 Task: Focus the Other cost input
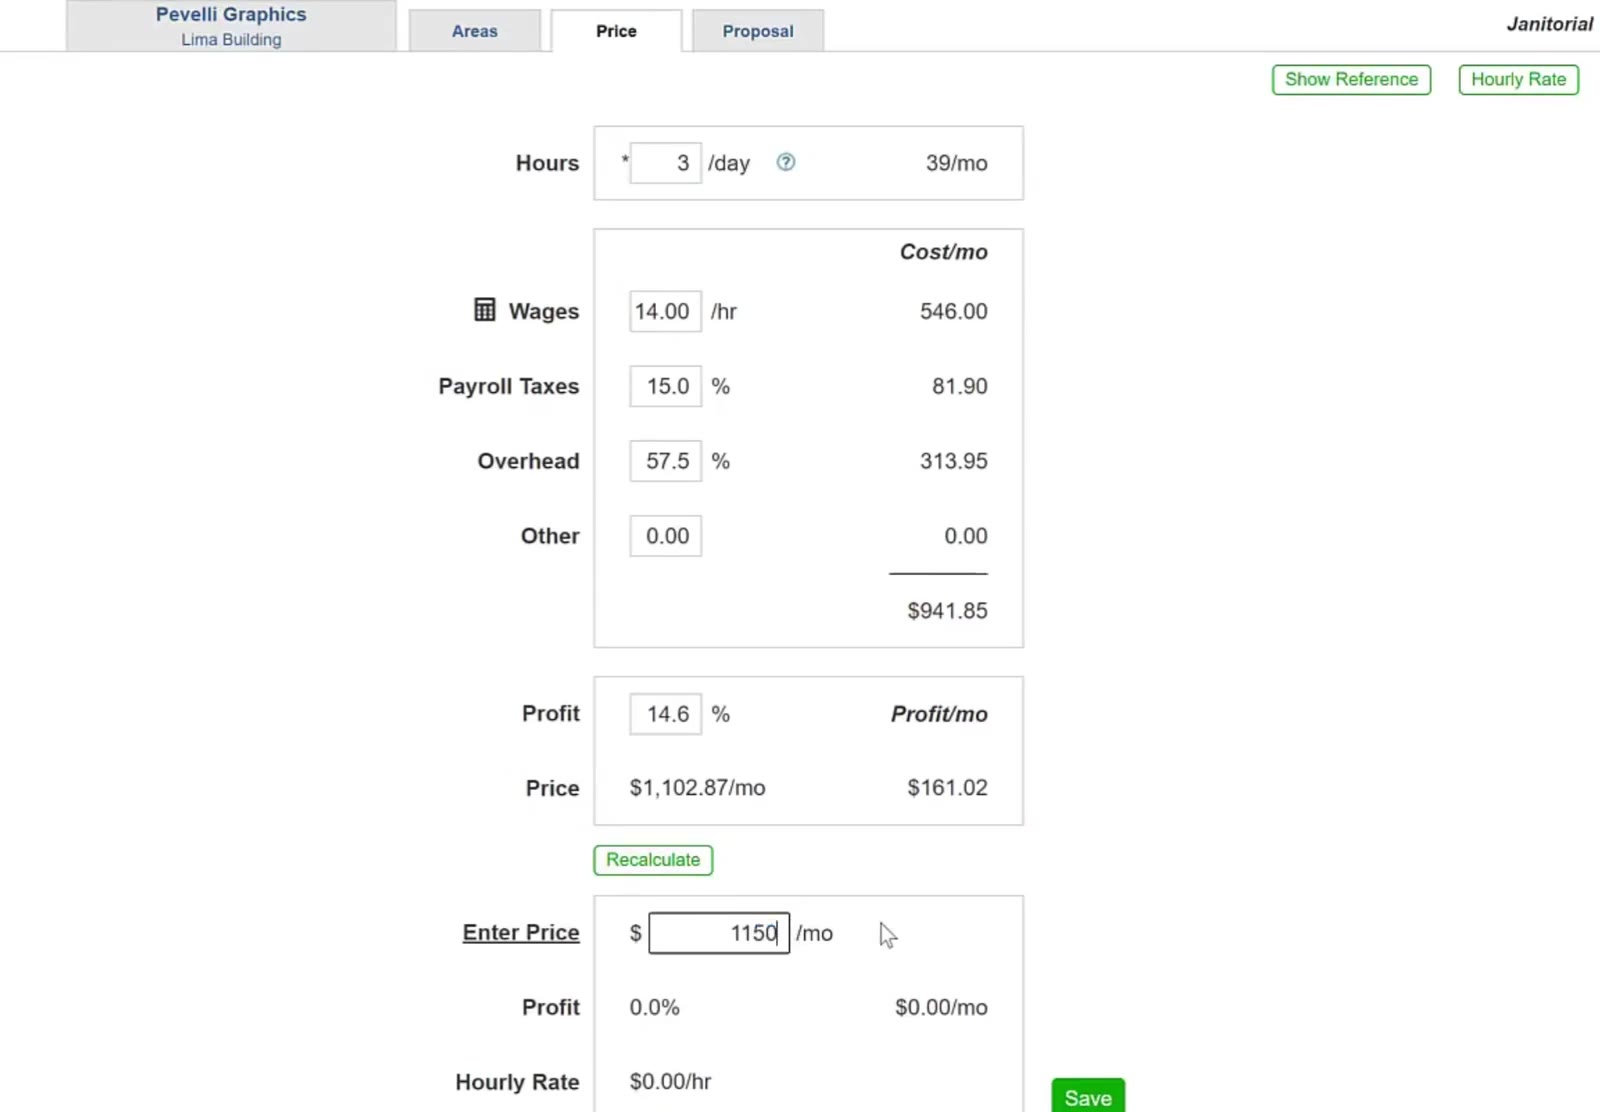click(x=665, y=536)
